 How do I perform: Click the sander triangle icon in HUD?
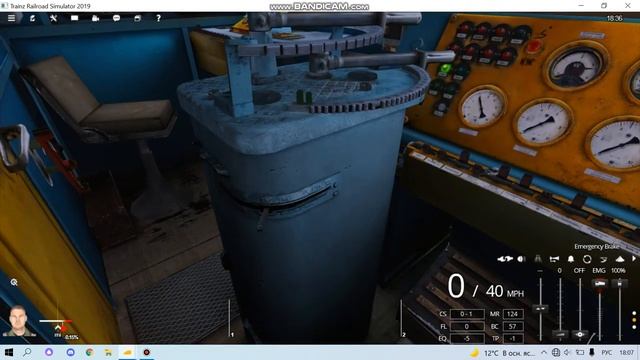coord(620,259)
